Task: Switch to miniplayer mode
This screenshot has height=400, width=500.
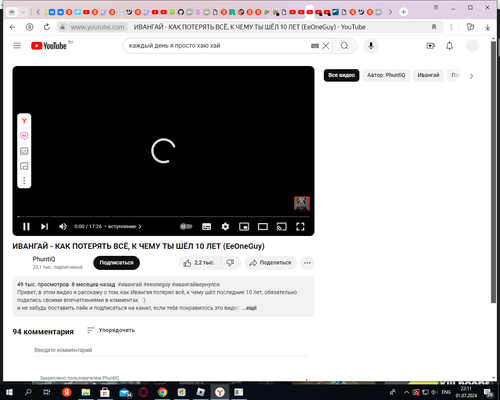Action: tap(244, 227)
